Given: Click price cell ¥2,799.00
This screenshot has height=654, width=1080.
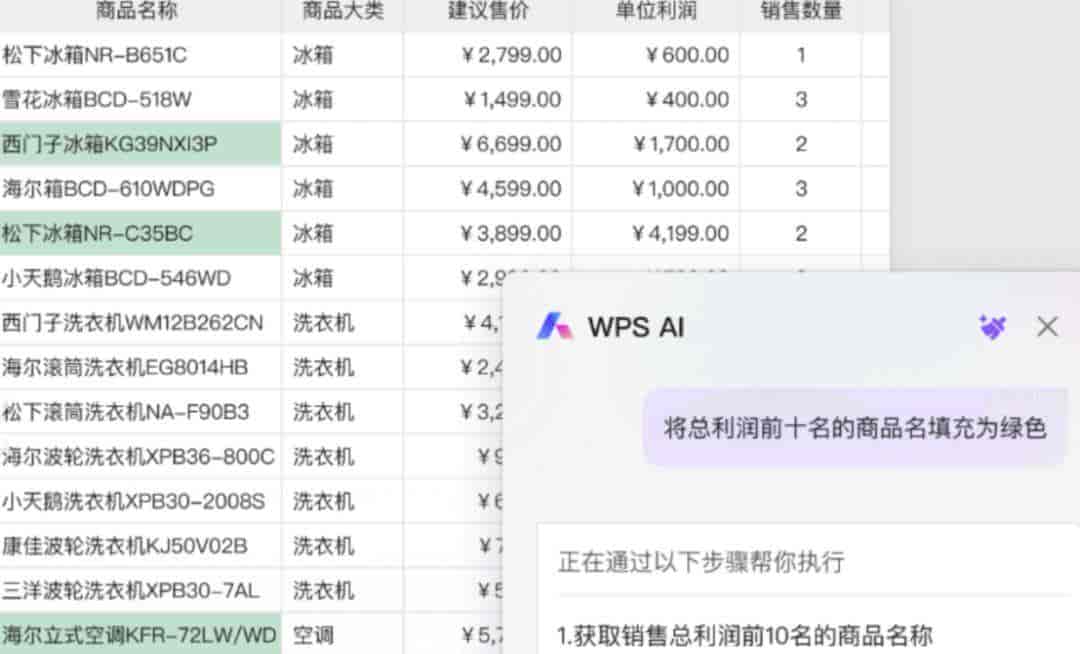Looking at the screenshot, I should coord(488,55).
